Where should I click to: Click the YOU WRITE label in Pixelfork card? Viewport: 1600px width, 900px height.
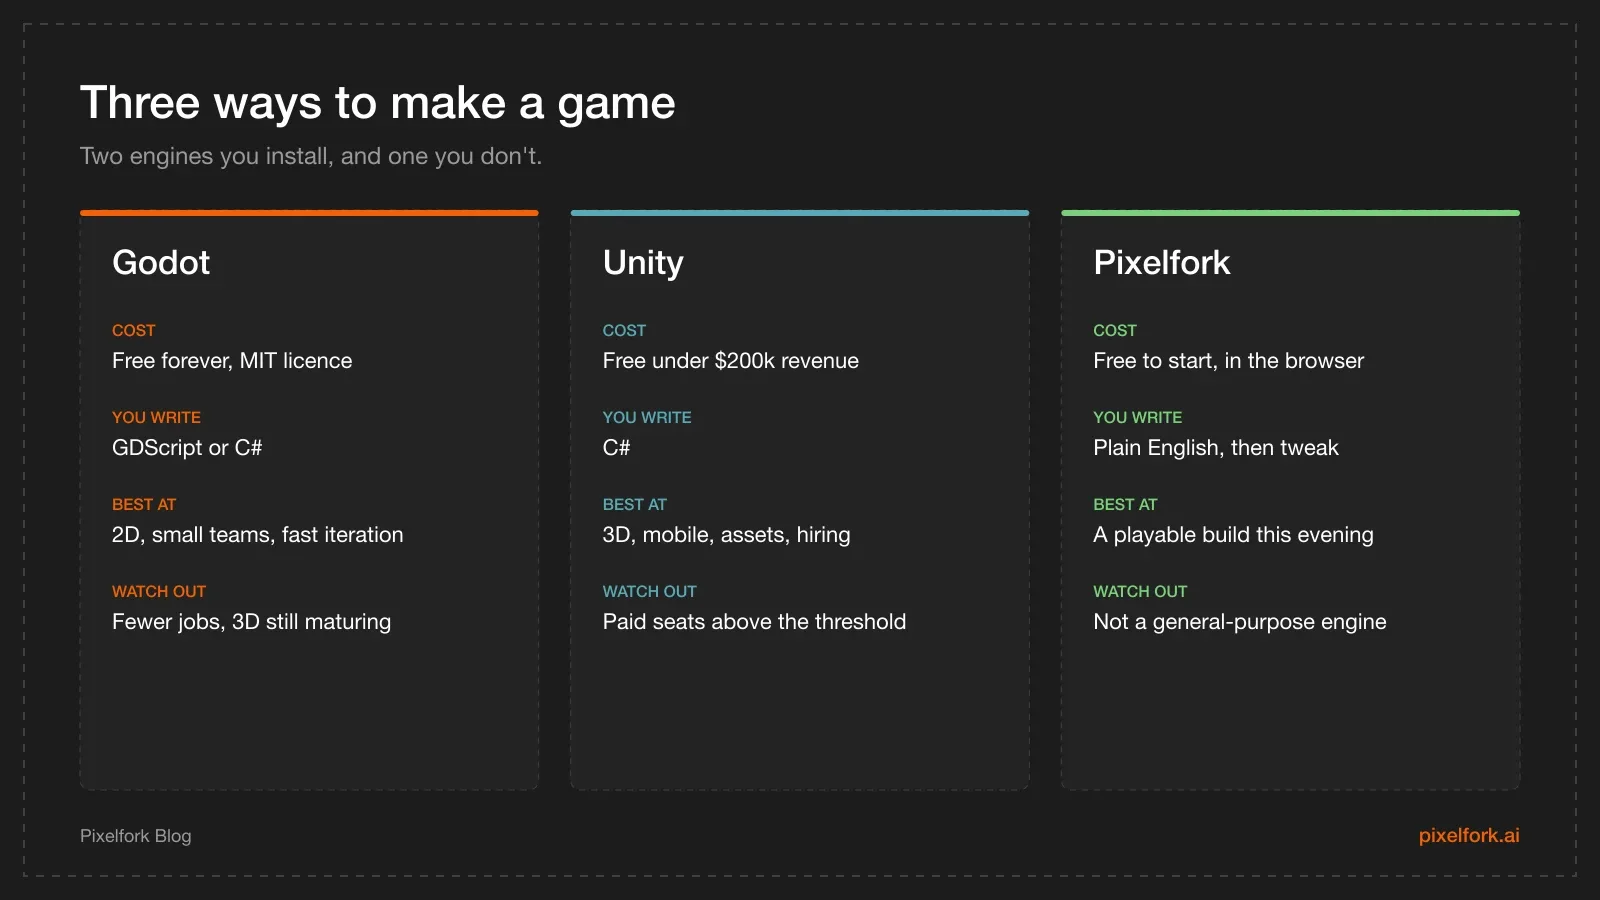pos(1138,418)
